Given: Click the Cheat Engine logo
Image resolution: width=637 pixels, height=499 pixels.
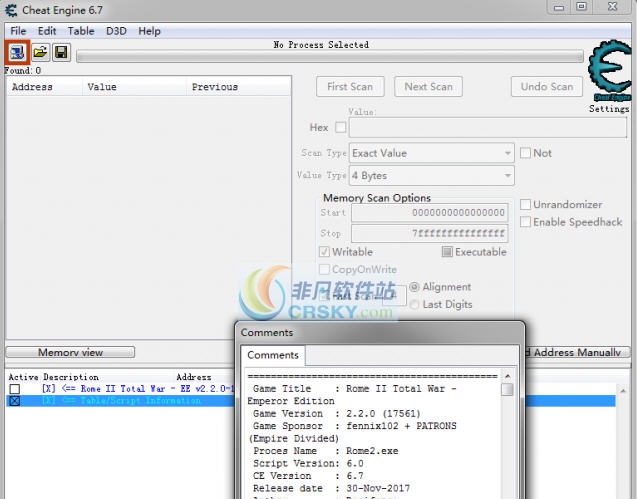Looking at the screenshot, I should tap(609, 70).
